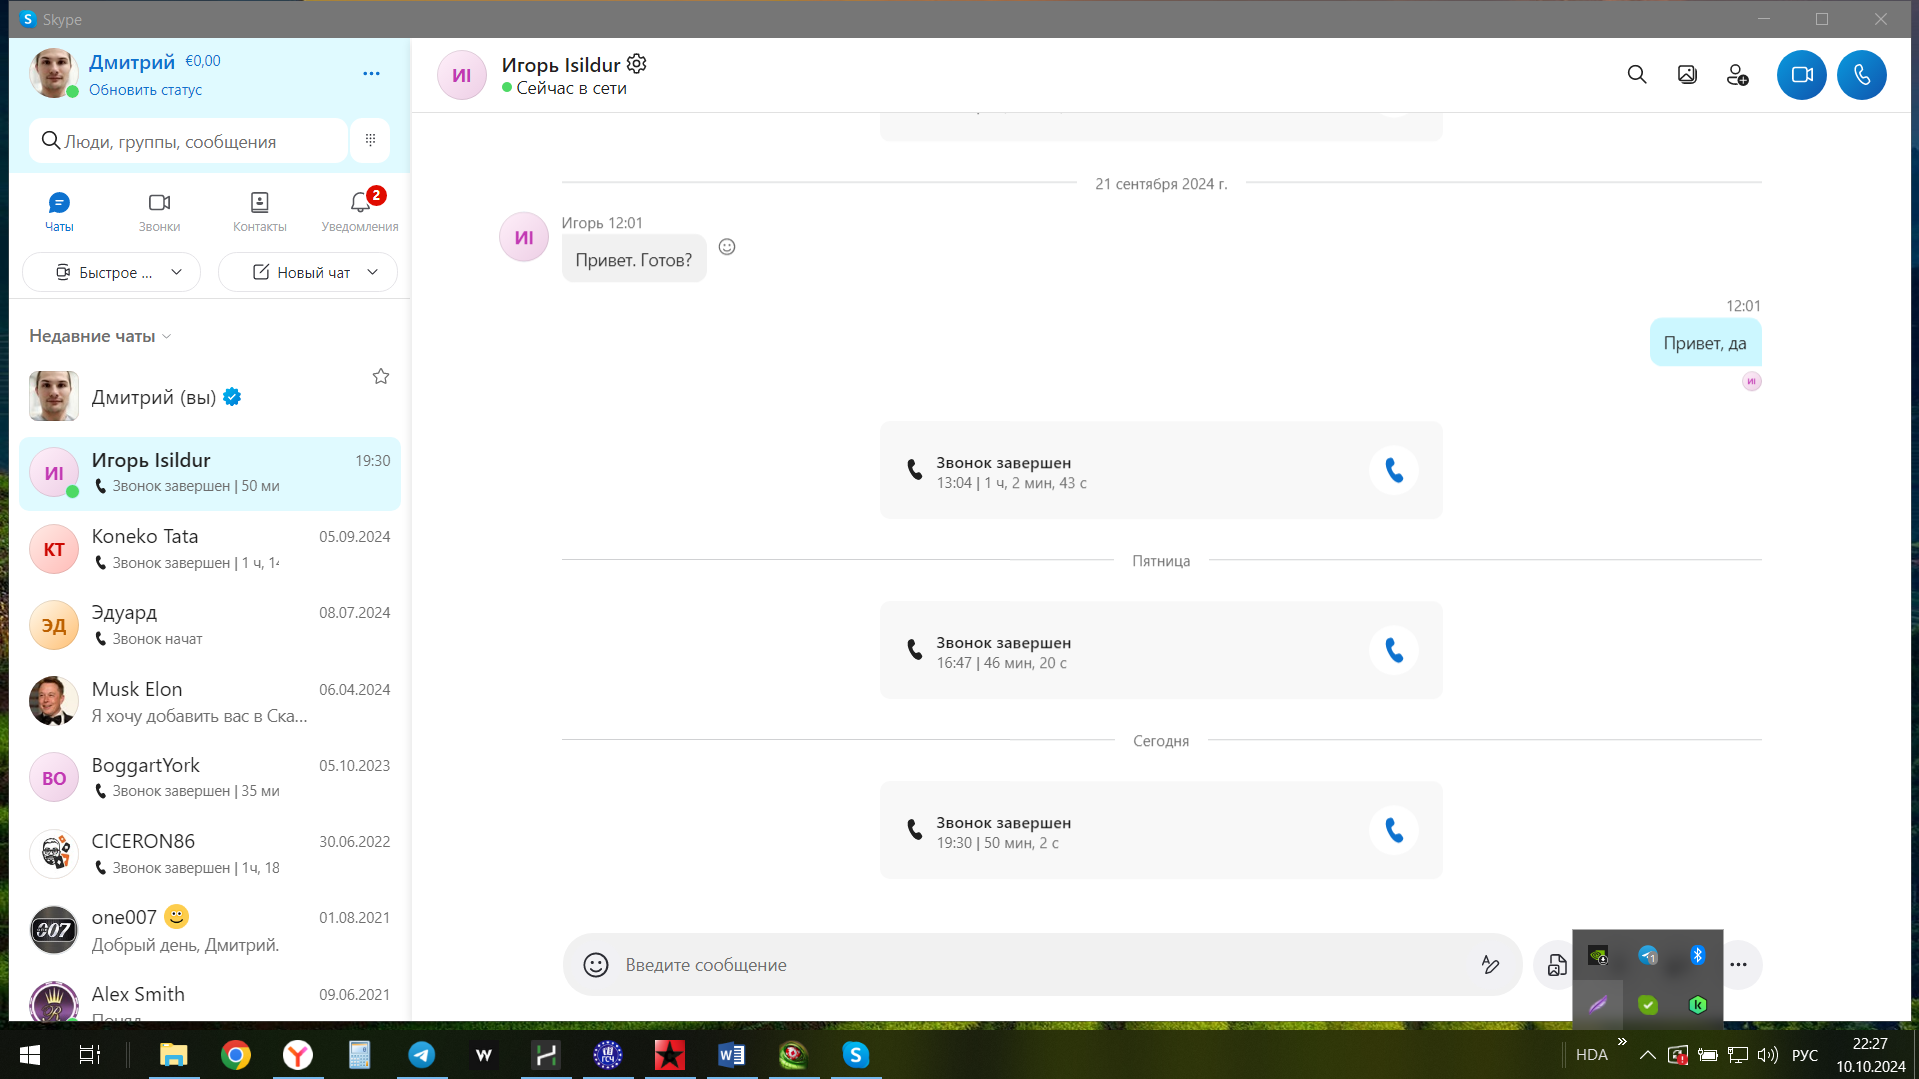Select the Игорь Isildur chat
The height and width of the screenshot is (1079, 1919).
pyautogui.click(x=210, y=473)
